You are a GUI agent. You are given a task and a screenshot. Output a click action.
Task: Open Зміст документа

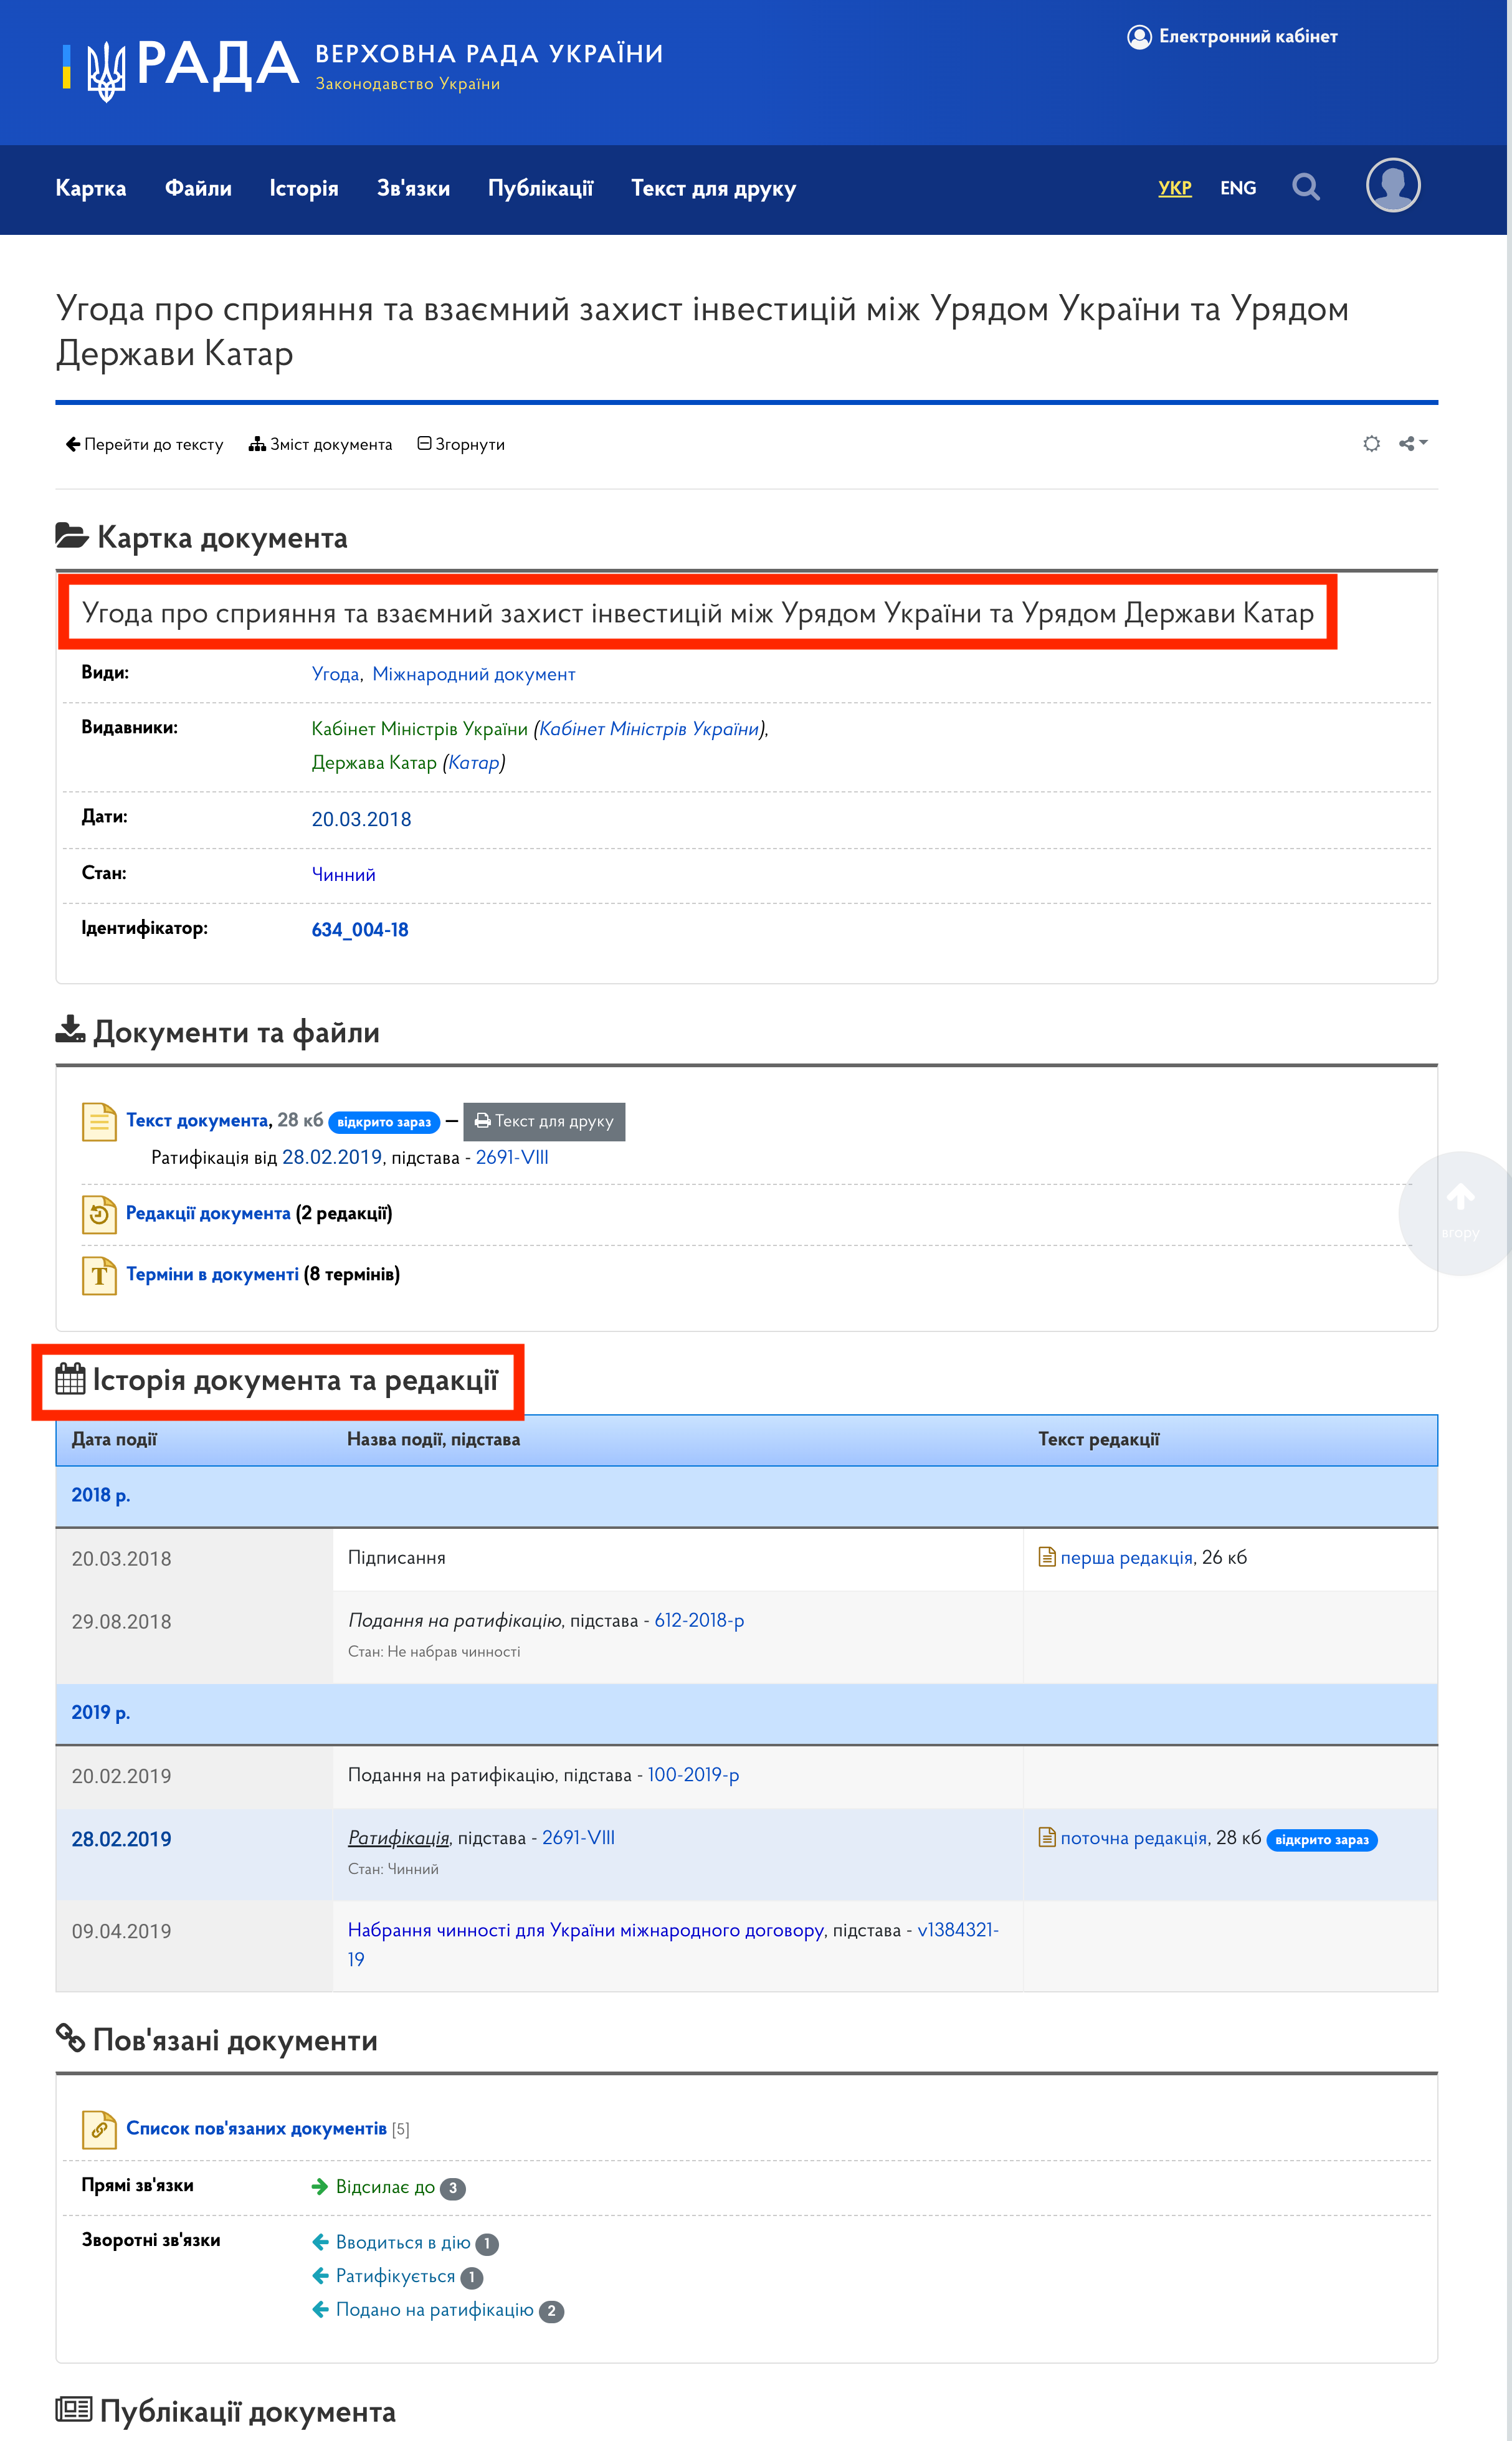[x=320, y=444]
